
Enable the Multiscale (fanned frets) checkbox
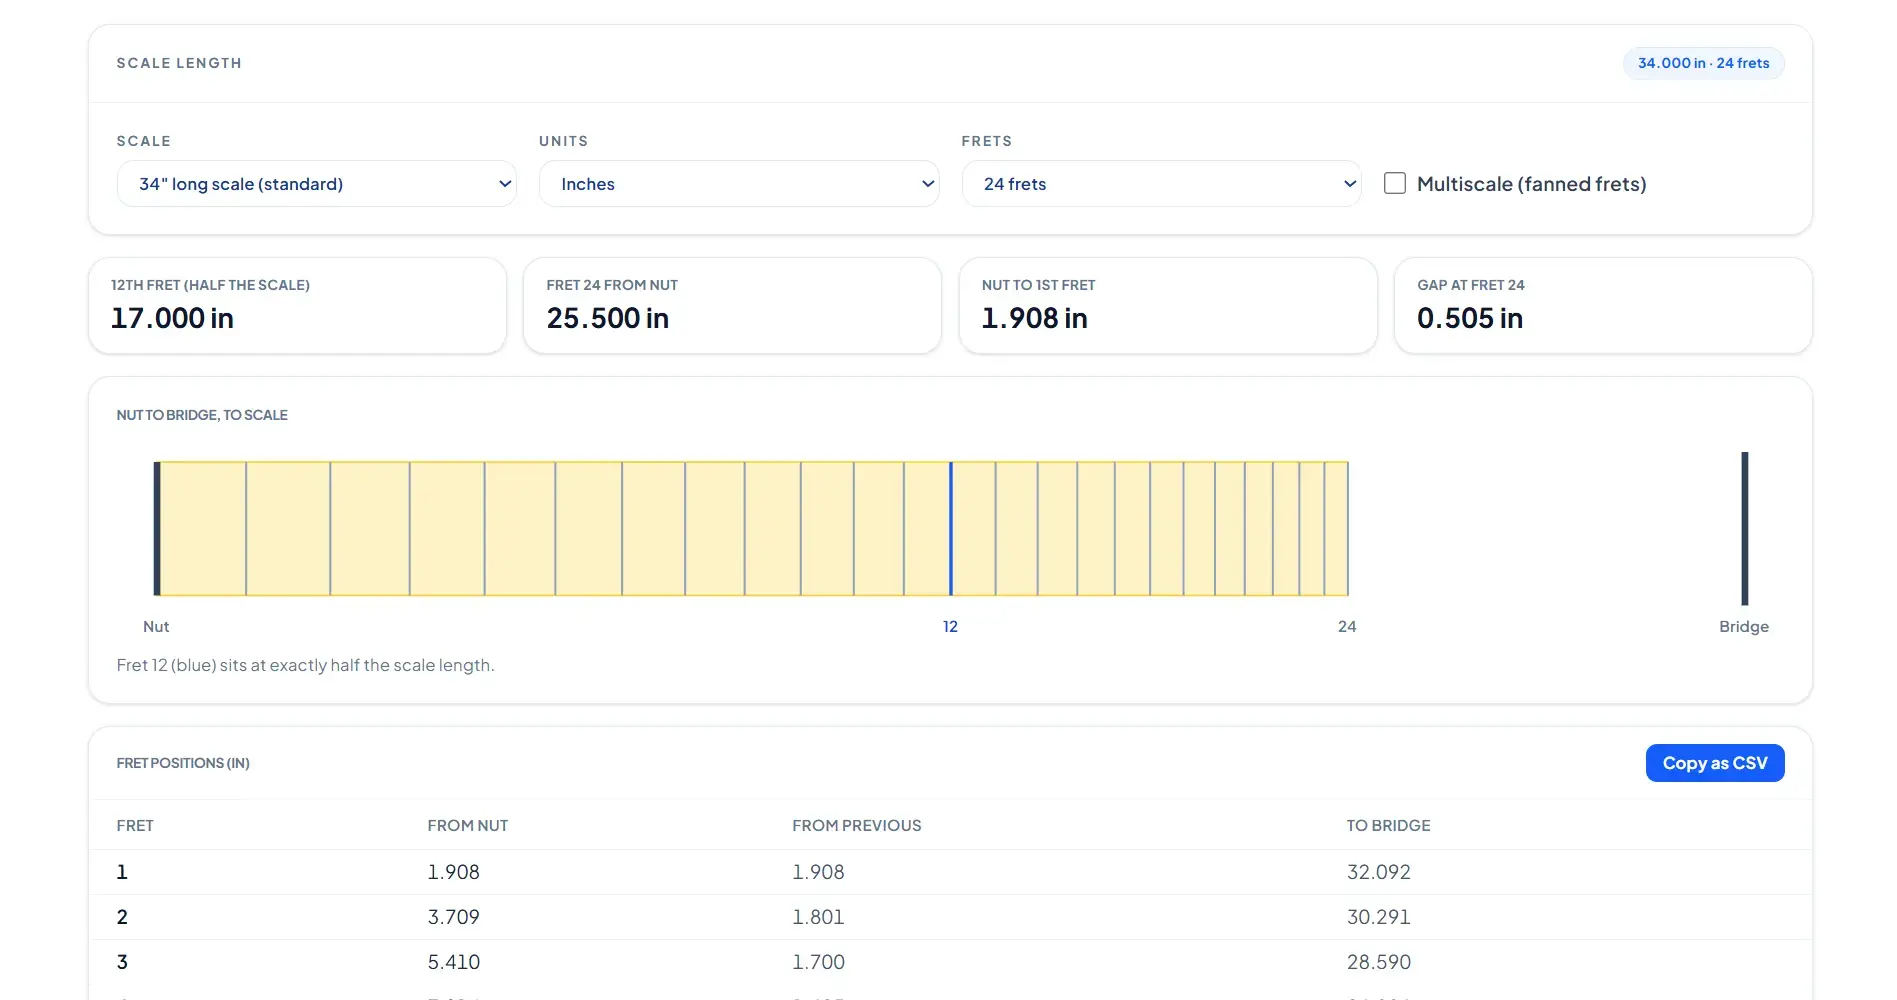pos(1395,183)
